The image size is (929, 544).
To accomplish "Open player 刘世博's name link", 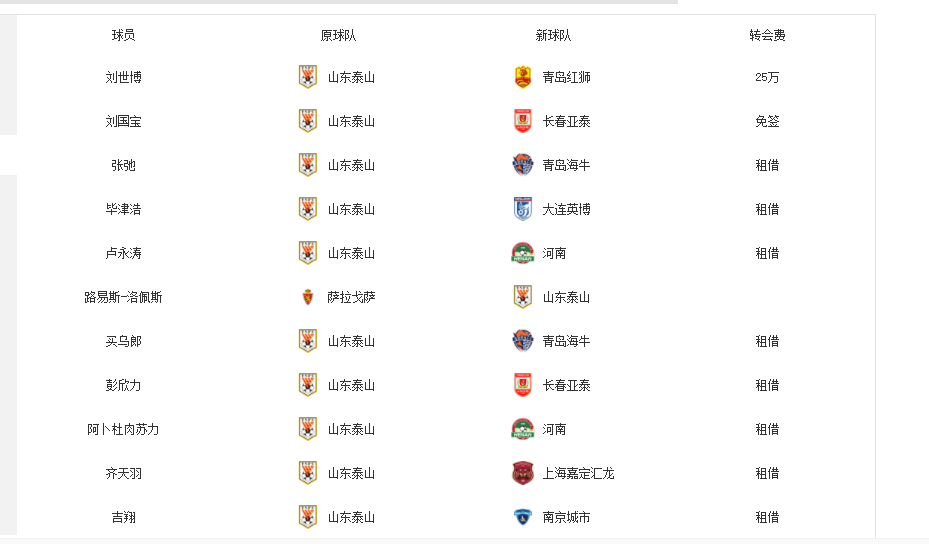I will click(x=123, y=77).
